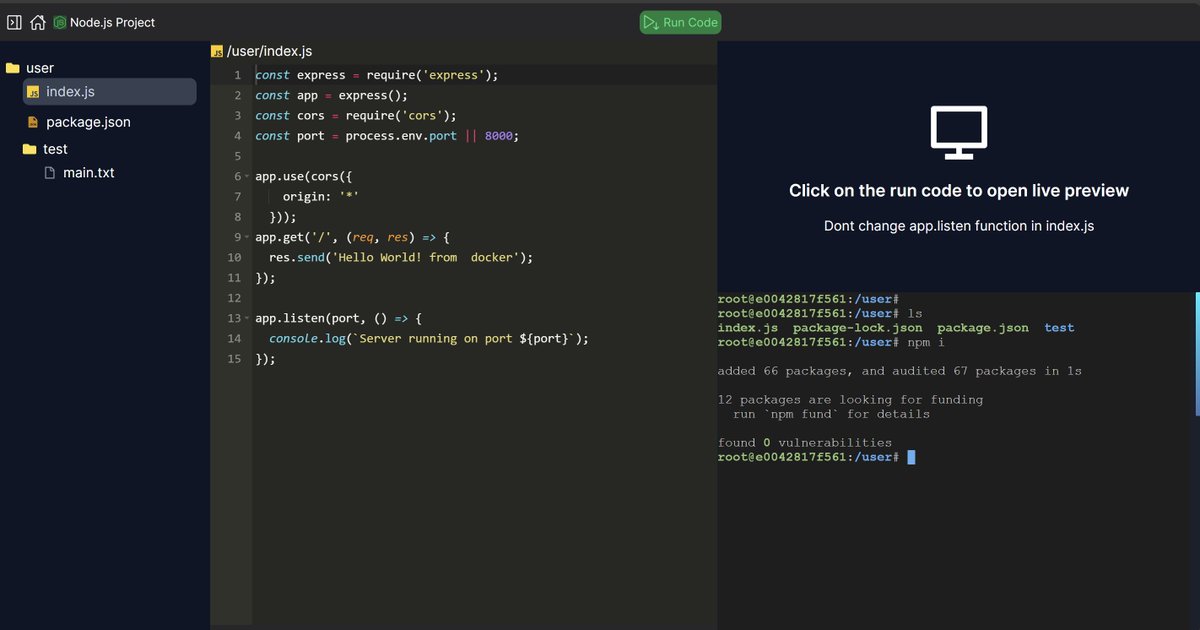Screen dimensions: 1200x630
Task: Click the res.send Hello World line
Action: [x=401, y=258]
